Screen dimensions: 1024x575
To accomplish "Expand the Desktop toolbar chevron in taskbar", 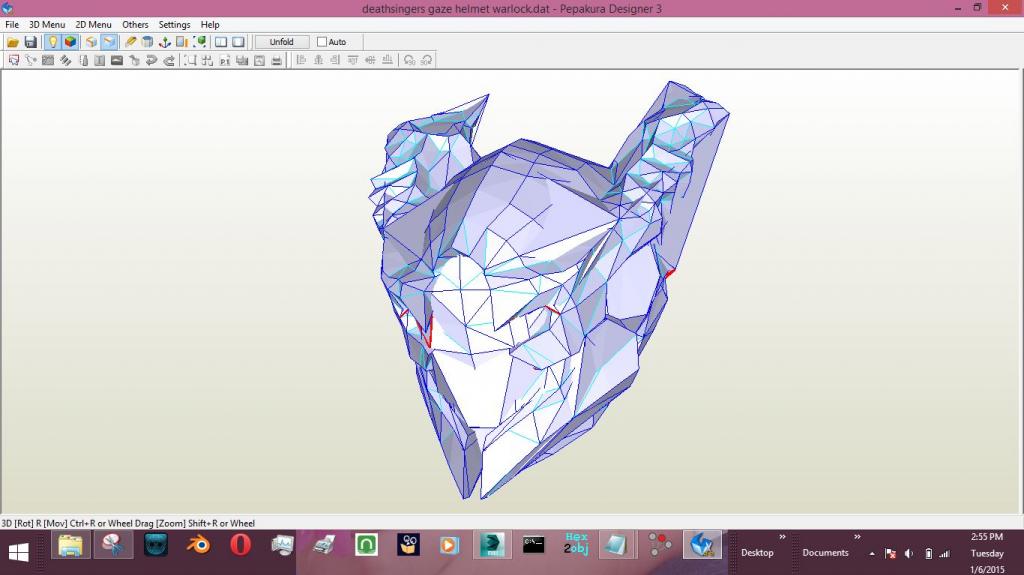I will [x=783, y=537].
